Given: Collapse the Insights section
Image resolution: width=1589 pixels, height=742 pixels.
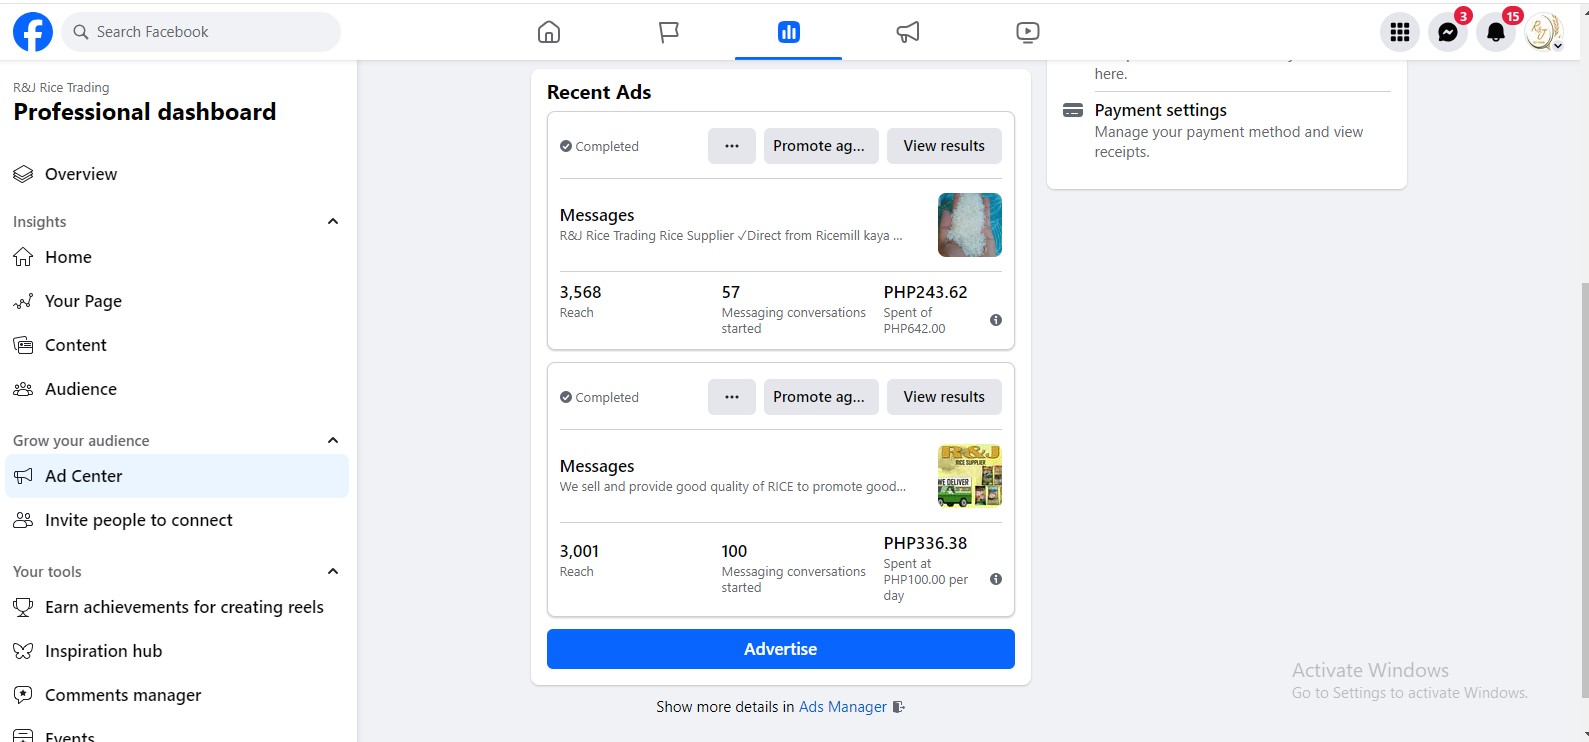Looking at the screenshot, I should click(333, 221).
